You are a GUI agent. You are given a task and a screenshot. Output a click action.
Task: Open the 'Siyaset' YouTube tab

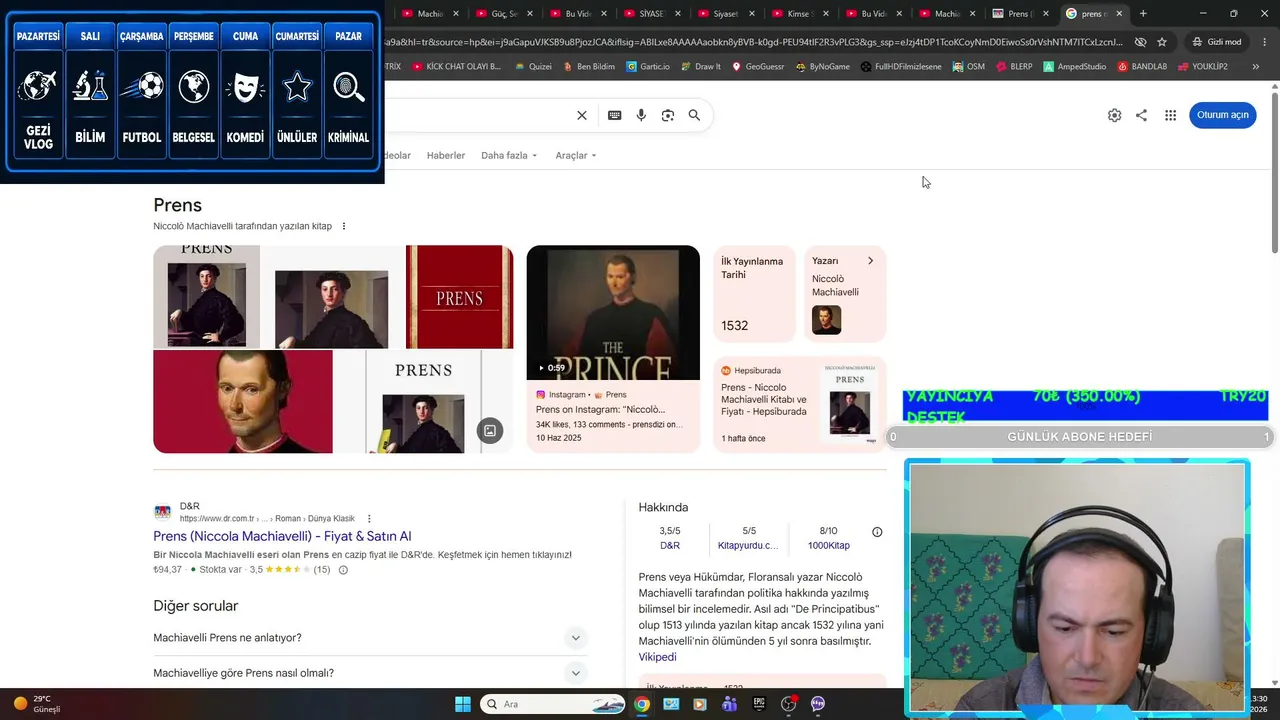(726, 14)
